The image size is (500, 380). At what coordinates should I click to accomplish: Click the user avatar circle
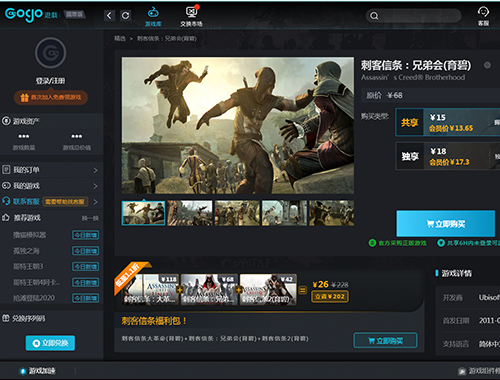(x=51, y=53)
